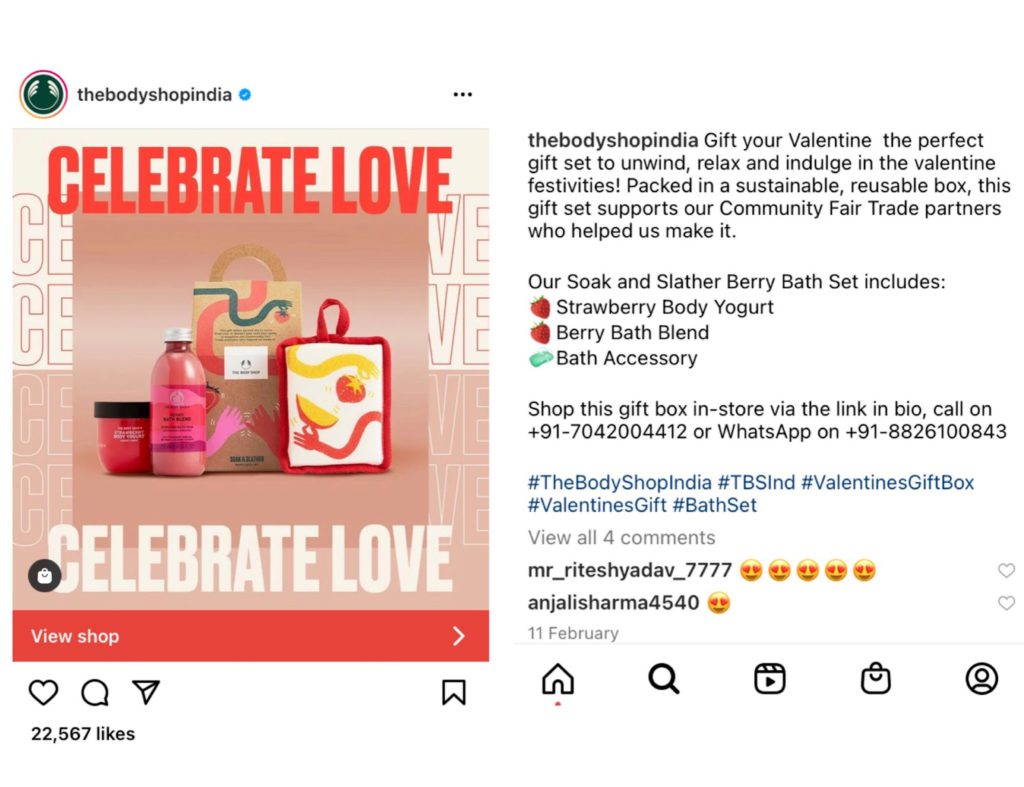
Task: Open the three-dot post options menu
Action: [462, 95]
